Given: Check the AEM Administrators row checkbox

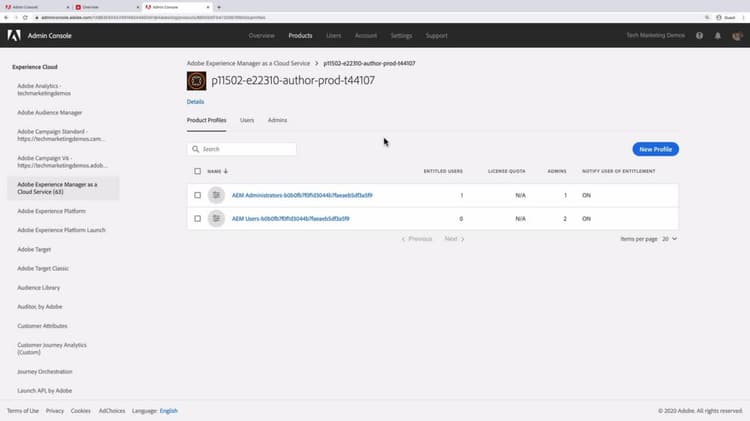Looking at the screenshot, I should click(198, 195).
